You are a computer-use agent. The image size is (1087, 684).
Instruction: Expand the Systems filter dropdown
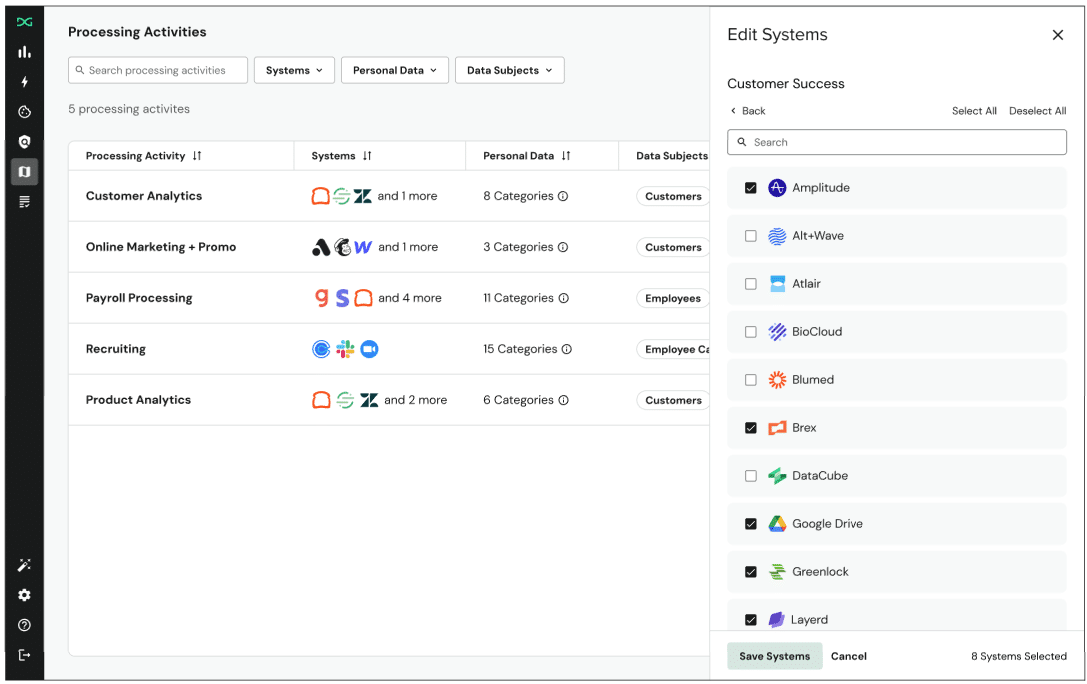294,70
